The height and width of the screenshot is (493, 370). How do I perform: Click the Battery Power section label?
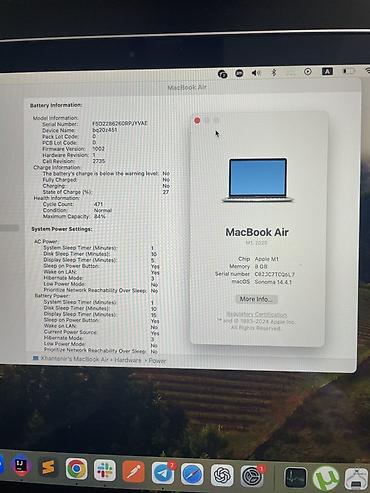52,296
